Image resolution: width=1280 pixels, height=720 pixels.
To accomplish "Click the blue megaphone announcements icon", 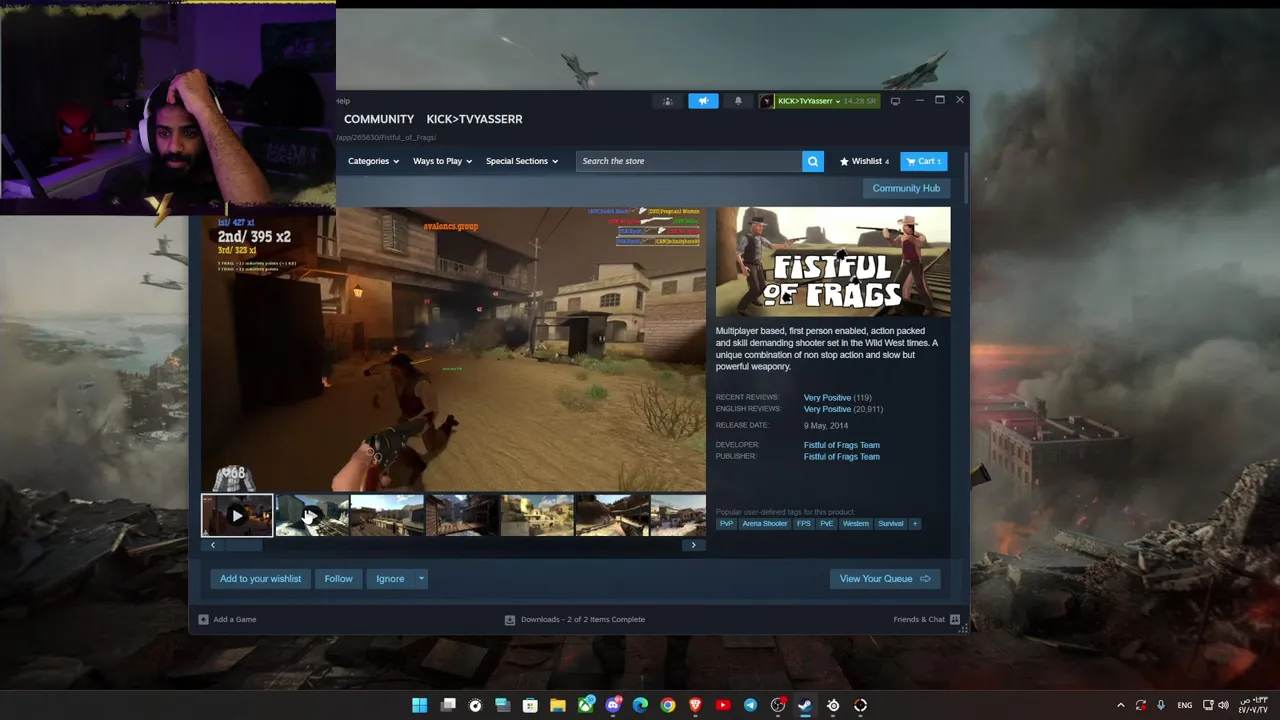I will tap(703, 101).
